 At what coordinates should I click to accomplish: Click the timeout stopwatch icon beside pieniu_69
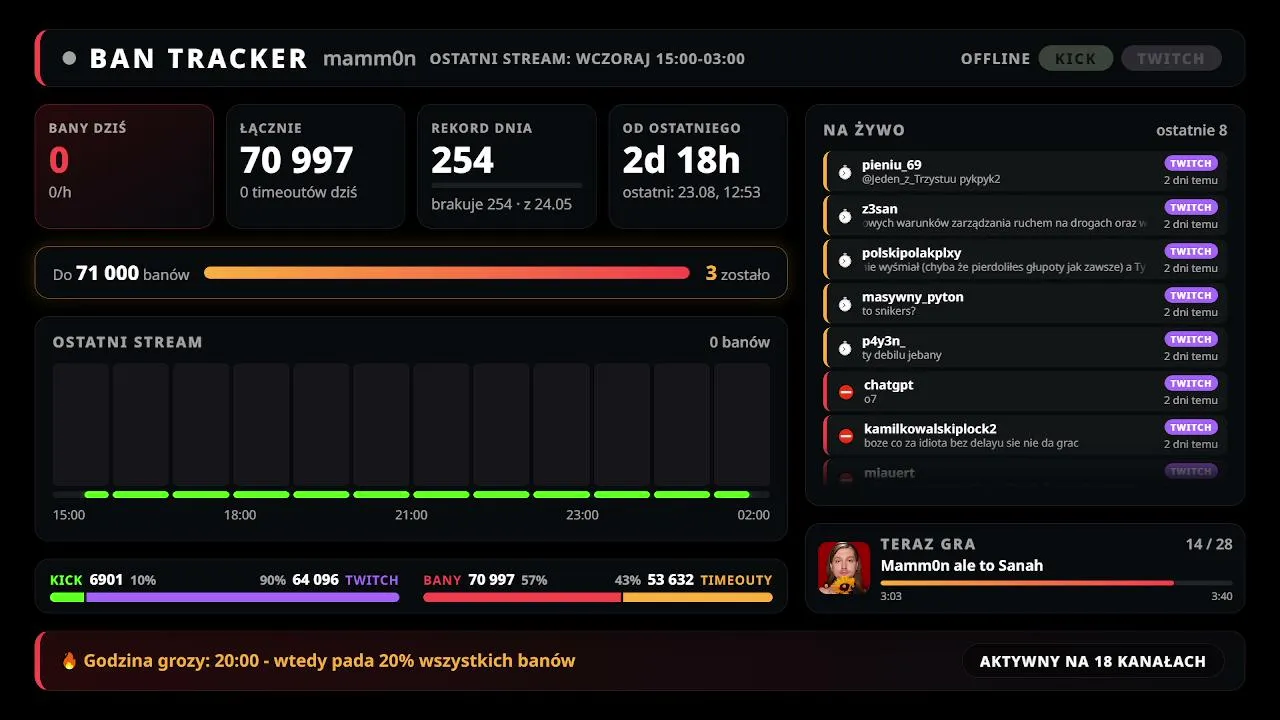tap(845, 172)
